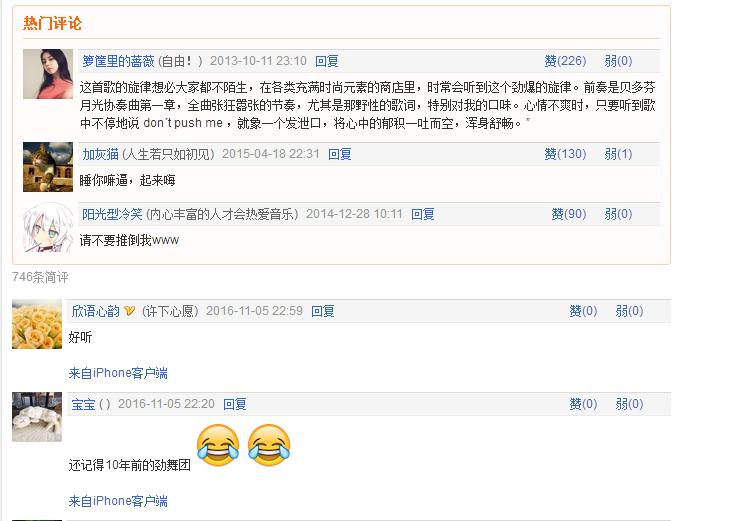Open avatar of user 箩筐里的蔷薇
Viewport: 732px width, 521px height.
coord(48,74)
